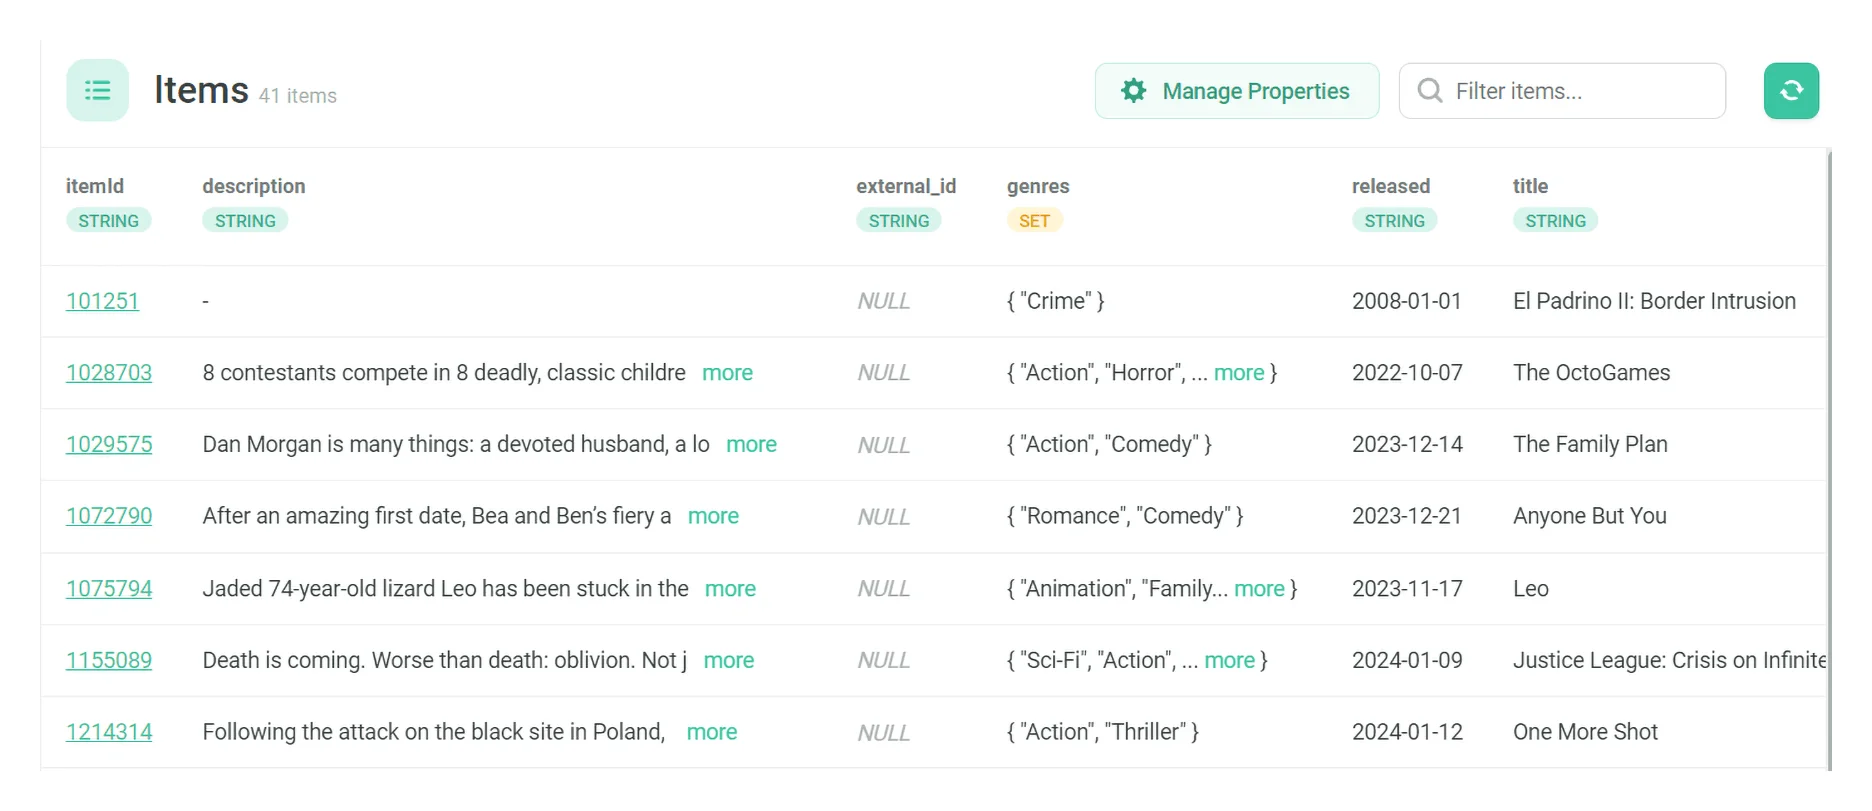Click the NULL external_id for item 101251
Viewport: 1872px width, 811px height.
tap(883, 301)
